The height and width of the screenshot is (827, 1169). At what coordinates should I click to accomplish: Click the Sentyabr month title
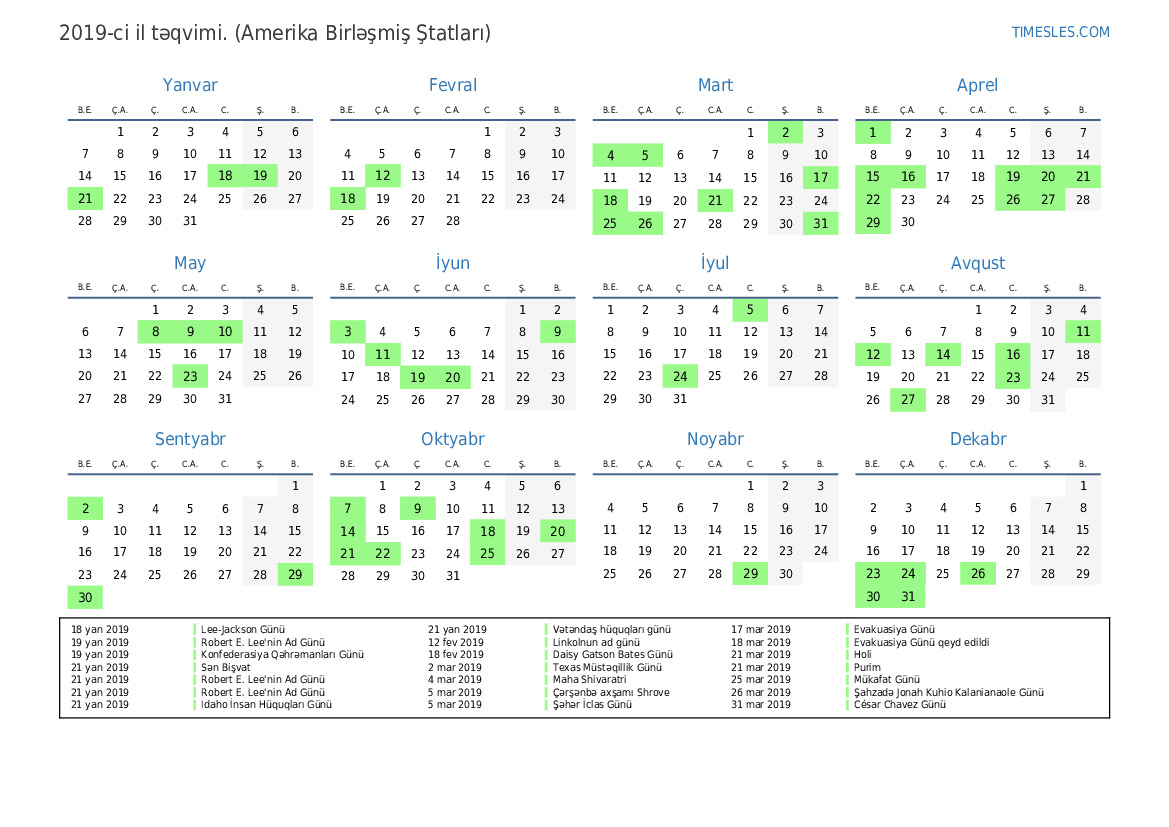click(x=190, y=439)
